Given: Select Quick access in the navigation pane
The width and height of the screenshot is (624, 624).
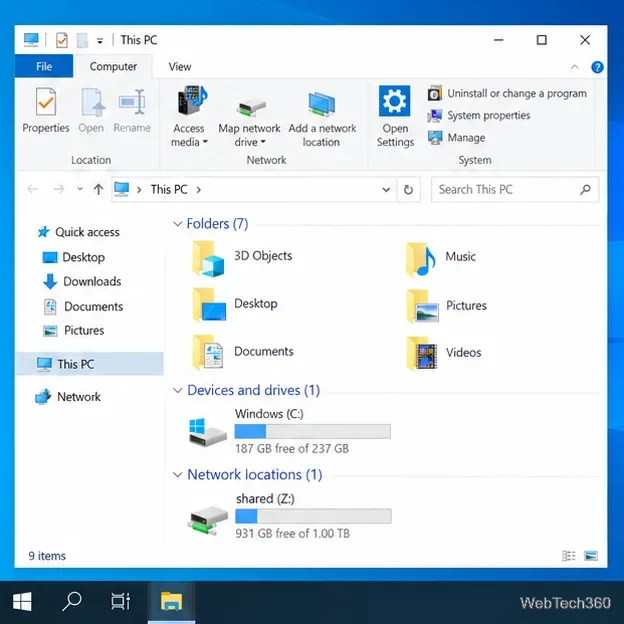Looking at the screenshot, I should click(x=78, y=232).
